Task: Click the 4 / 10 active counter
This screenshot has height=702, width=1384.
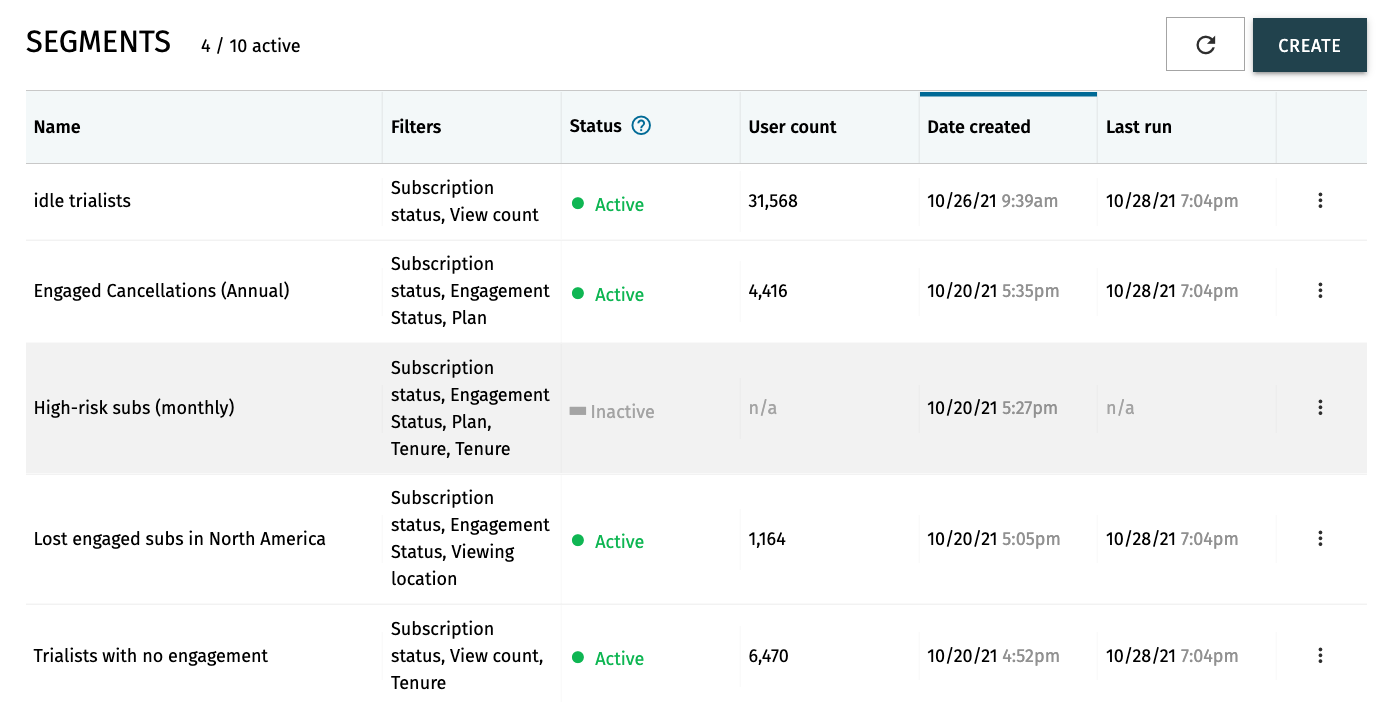Action: tap(250, 46)
